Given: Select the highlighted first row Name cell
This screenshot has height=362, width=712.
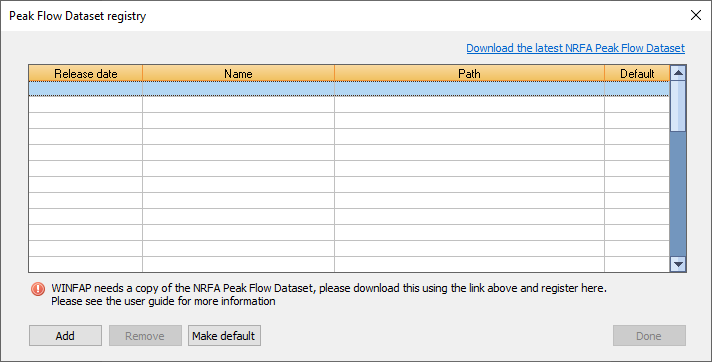Looking at the screenshot, I should point(238,89).
